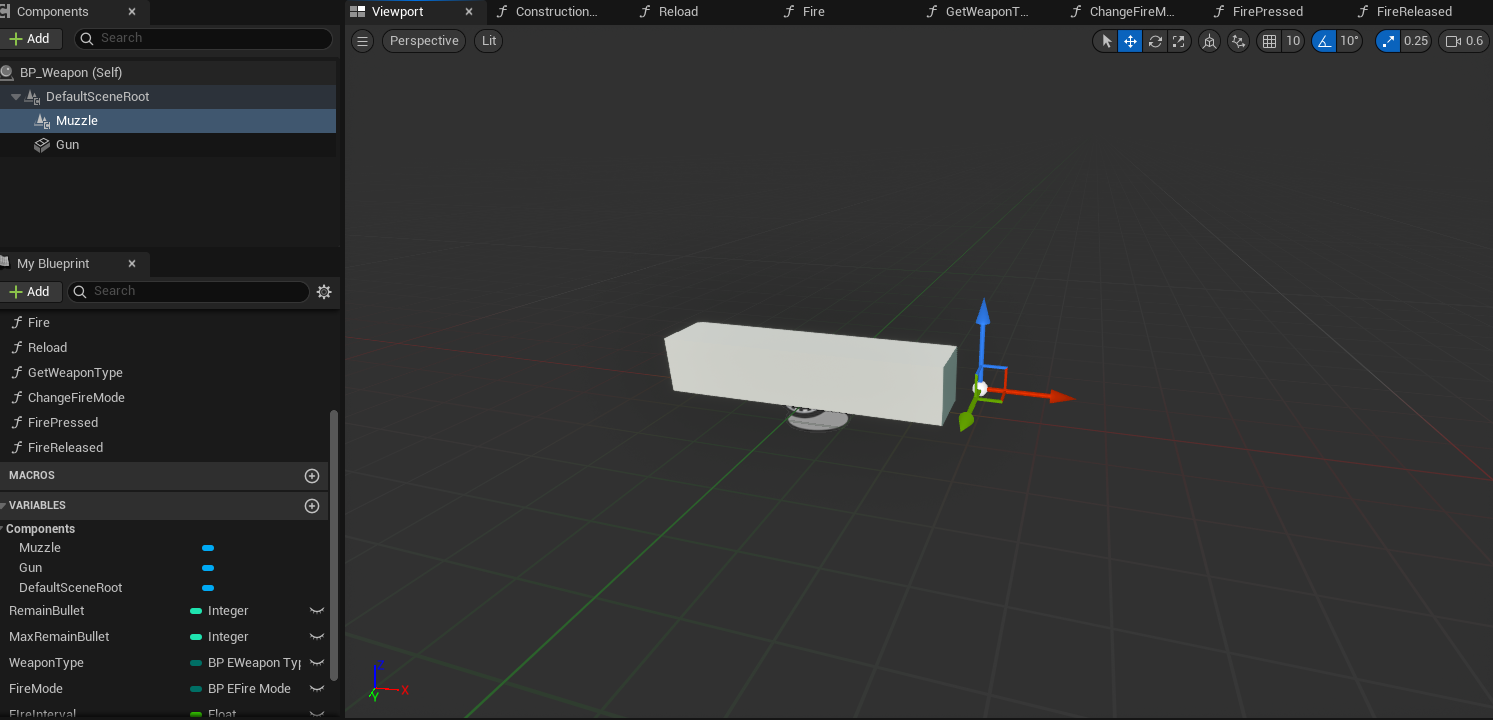Open grid snap value 10 dropdown
Viewport: 1493px width, 720px height.
click(1293, 41)
